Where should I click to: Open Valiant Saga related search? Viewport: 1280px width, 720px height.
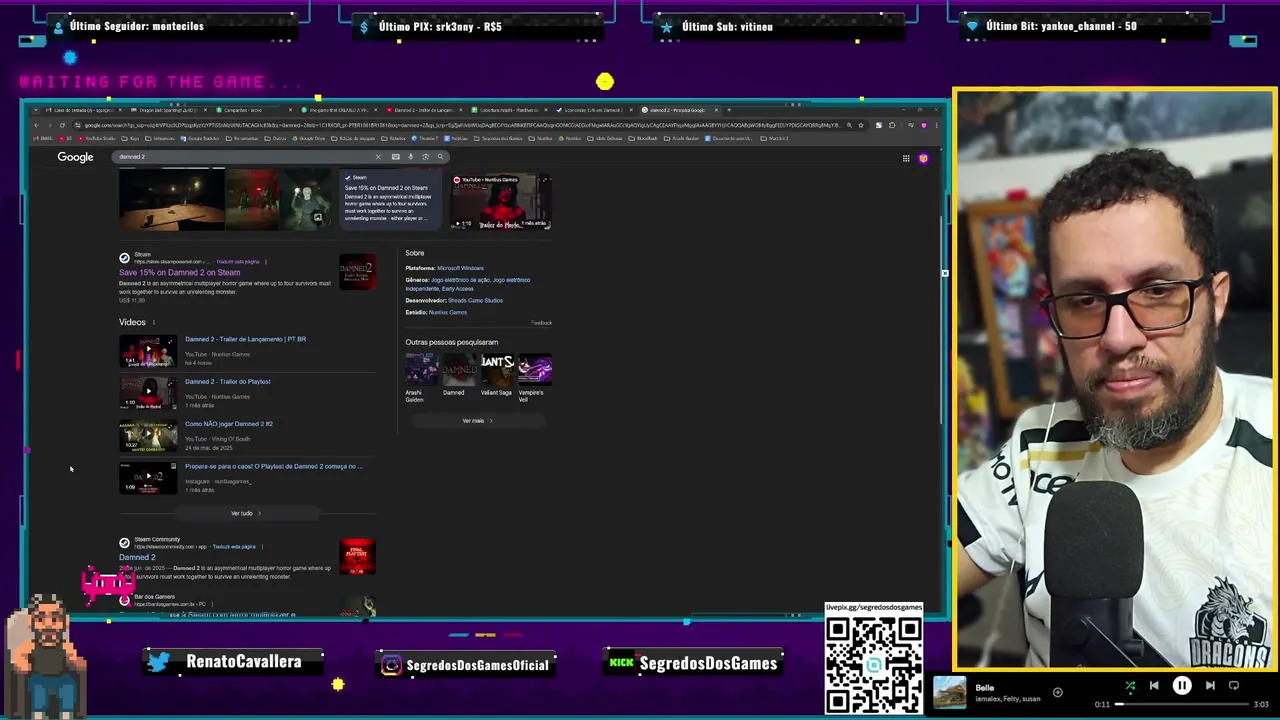[497, 375]
